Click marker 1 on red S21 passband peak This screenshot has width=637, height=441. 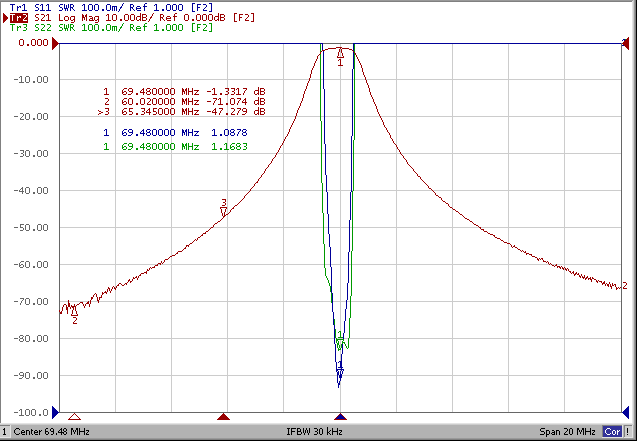[340, 54]
